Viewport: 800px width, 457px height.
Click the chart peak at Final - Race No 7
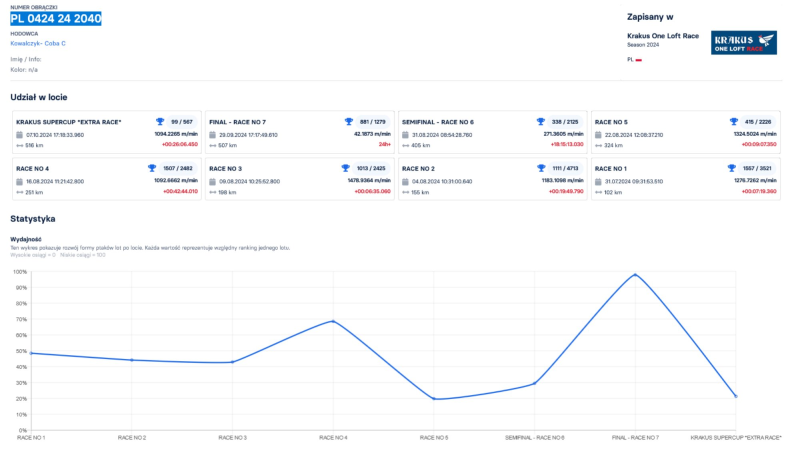point(634,274)
